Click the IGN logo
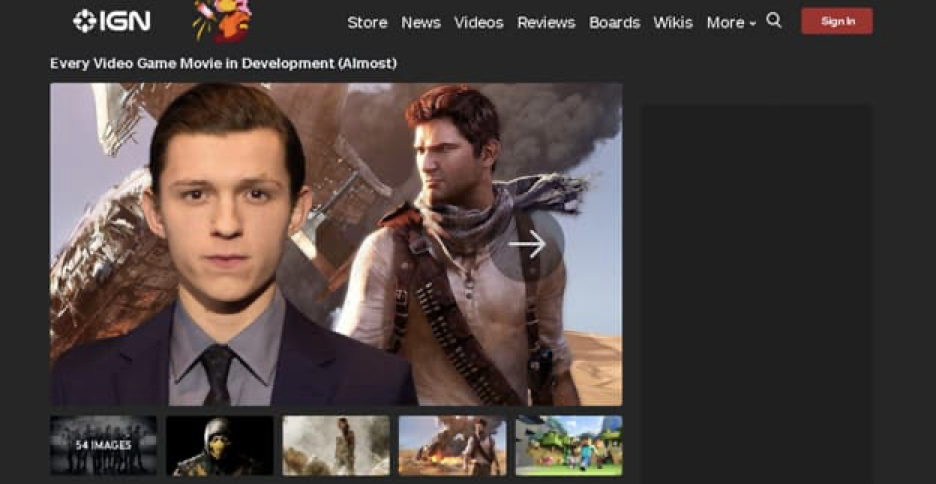Screen dimensions: 936x484 (x=112, y=21)
